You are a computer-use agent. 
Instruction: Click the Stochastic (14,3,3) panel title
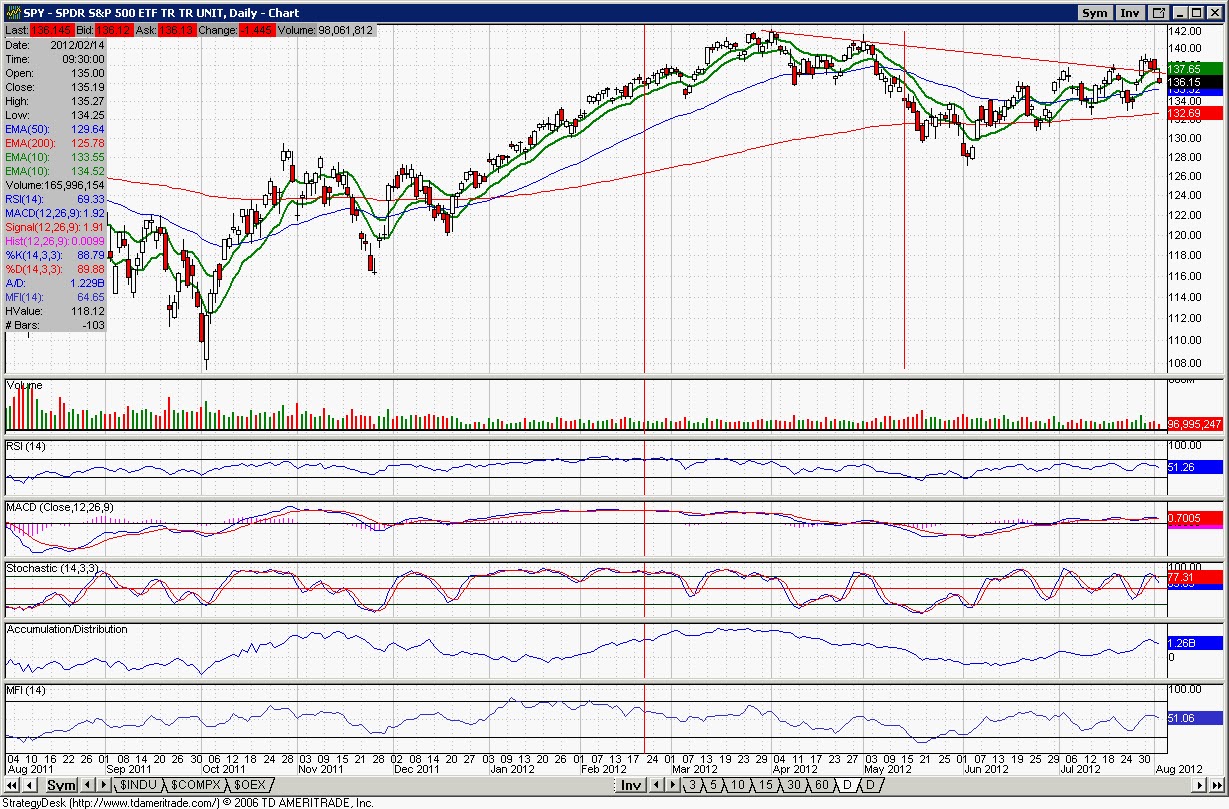[x=52, y=568]
